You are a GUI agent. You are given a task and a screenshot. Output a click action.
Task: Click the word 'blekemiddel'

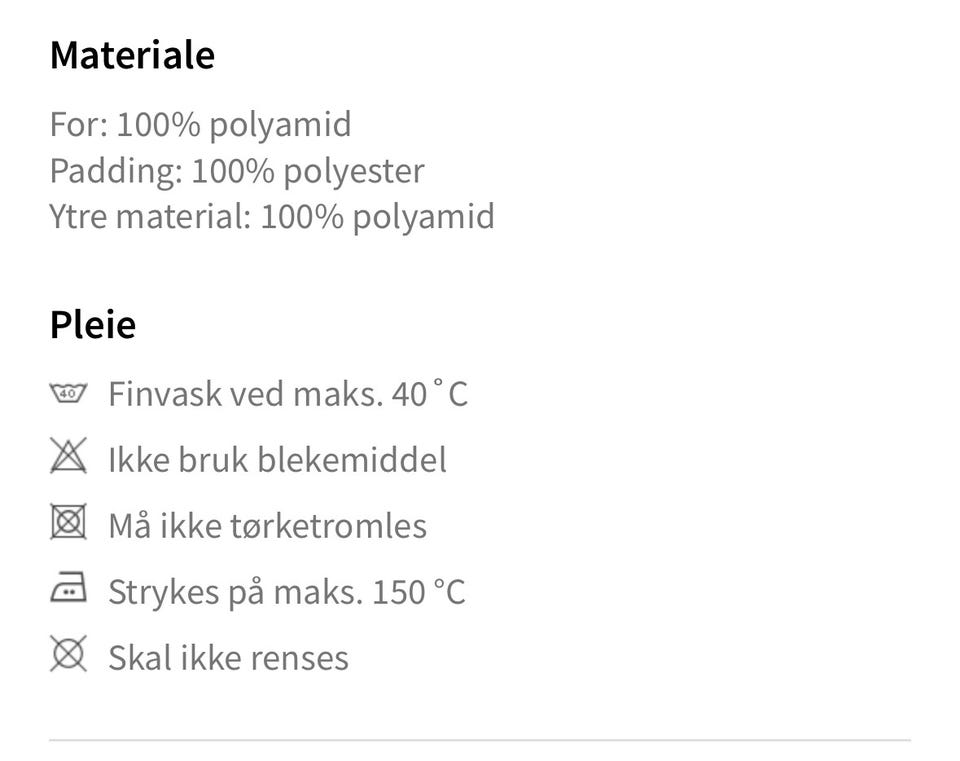tap(352, 460)
